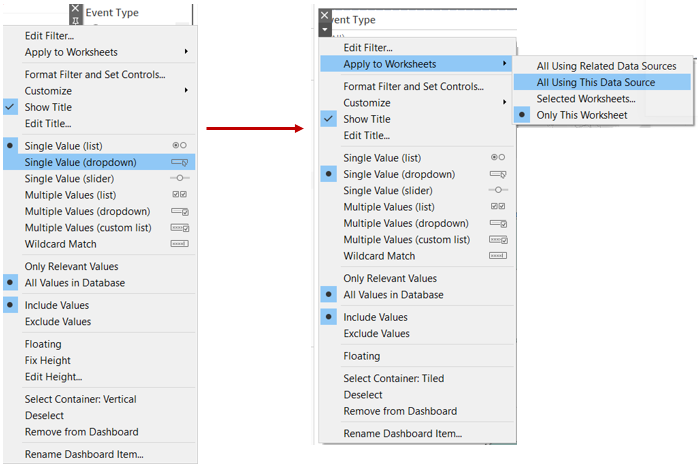The width and height of the screenshot is (698, 470).
Task: Choose Select Container: Tiled
Action: coord(393,379)
